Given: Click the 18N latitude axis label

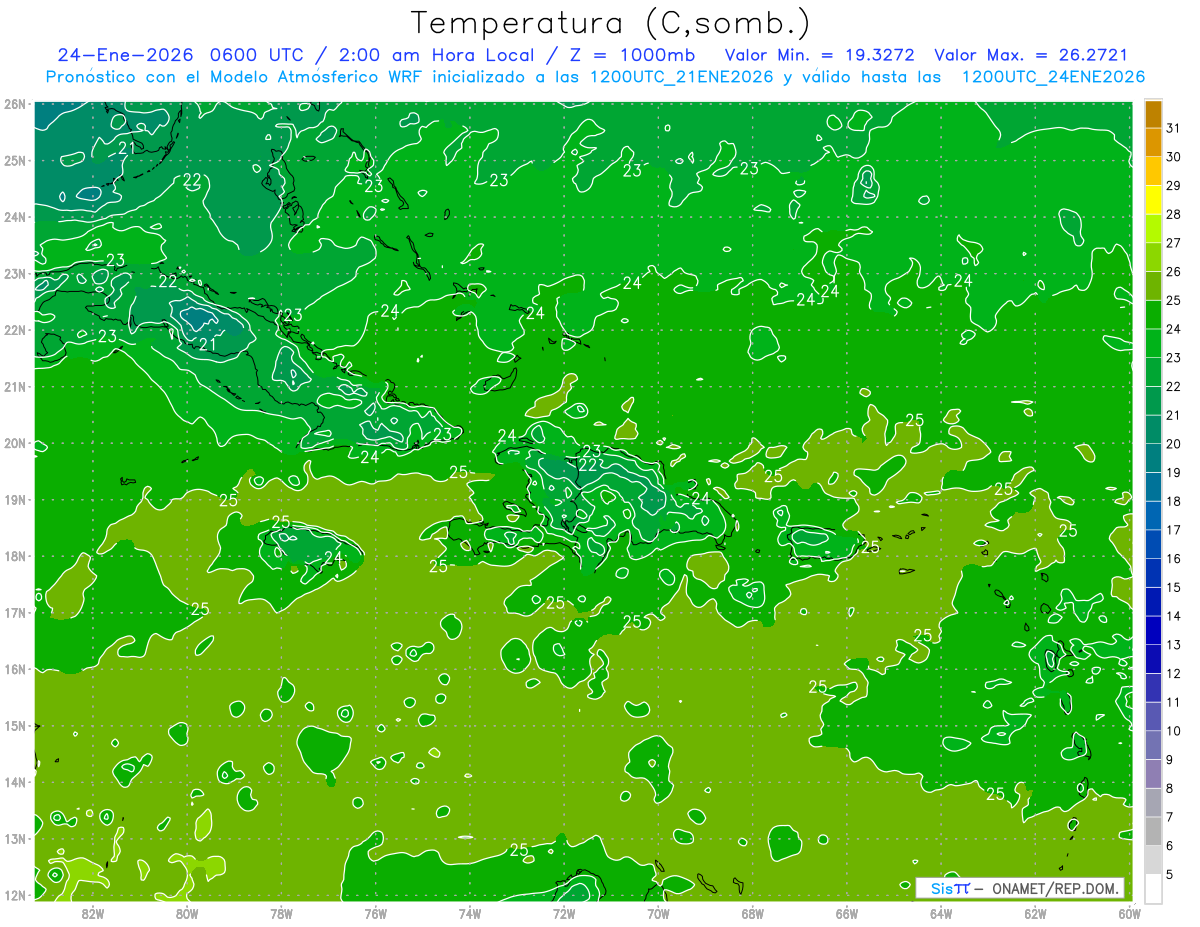Looking at the screenshot, I should point(14,556).
